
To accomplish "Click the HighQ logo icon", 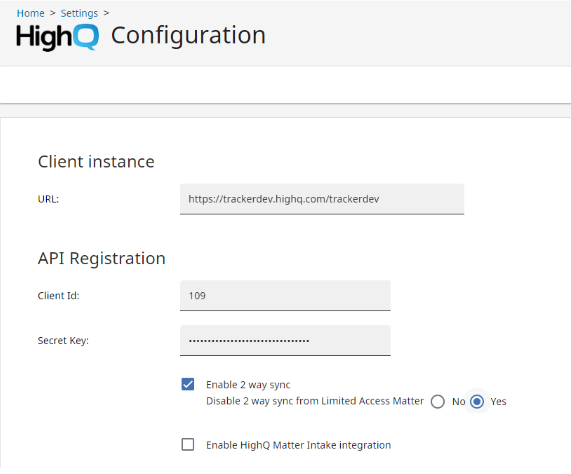I will click(x=57, y=37).
